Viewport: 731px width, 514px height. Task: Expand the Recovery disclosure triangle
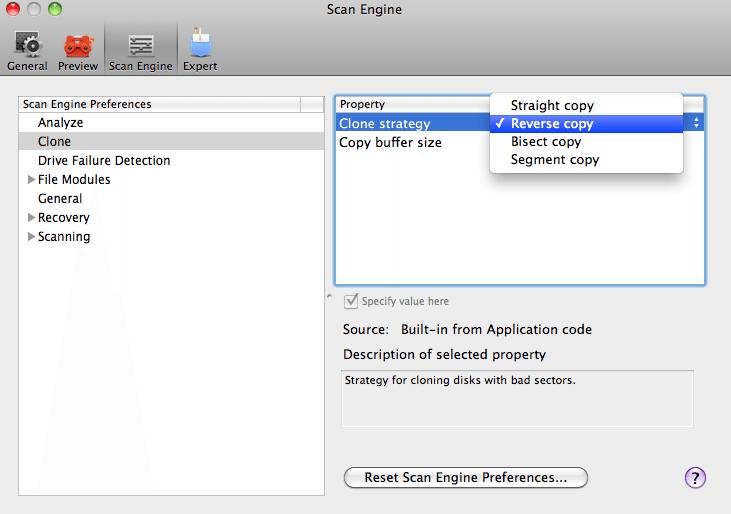tap(31, 218)
